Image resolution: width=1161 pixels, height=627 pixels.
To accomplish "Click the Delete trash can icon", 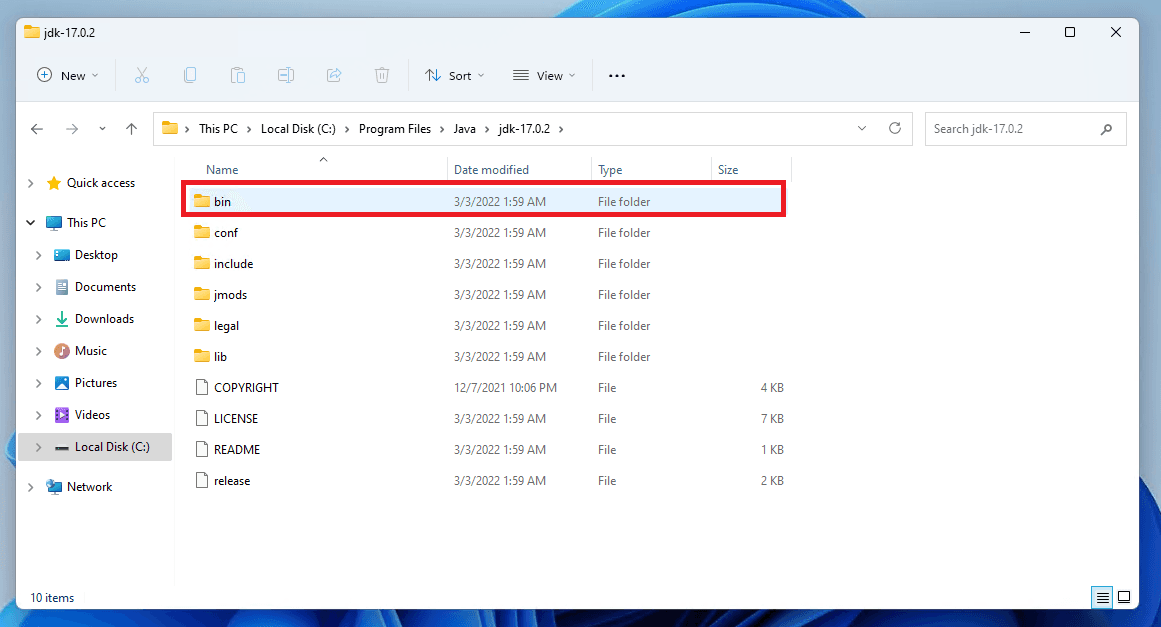I will (x=381, y=76).
